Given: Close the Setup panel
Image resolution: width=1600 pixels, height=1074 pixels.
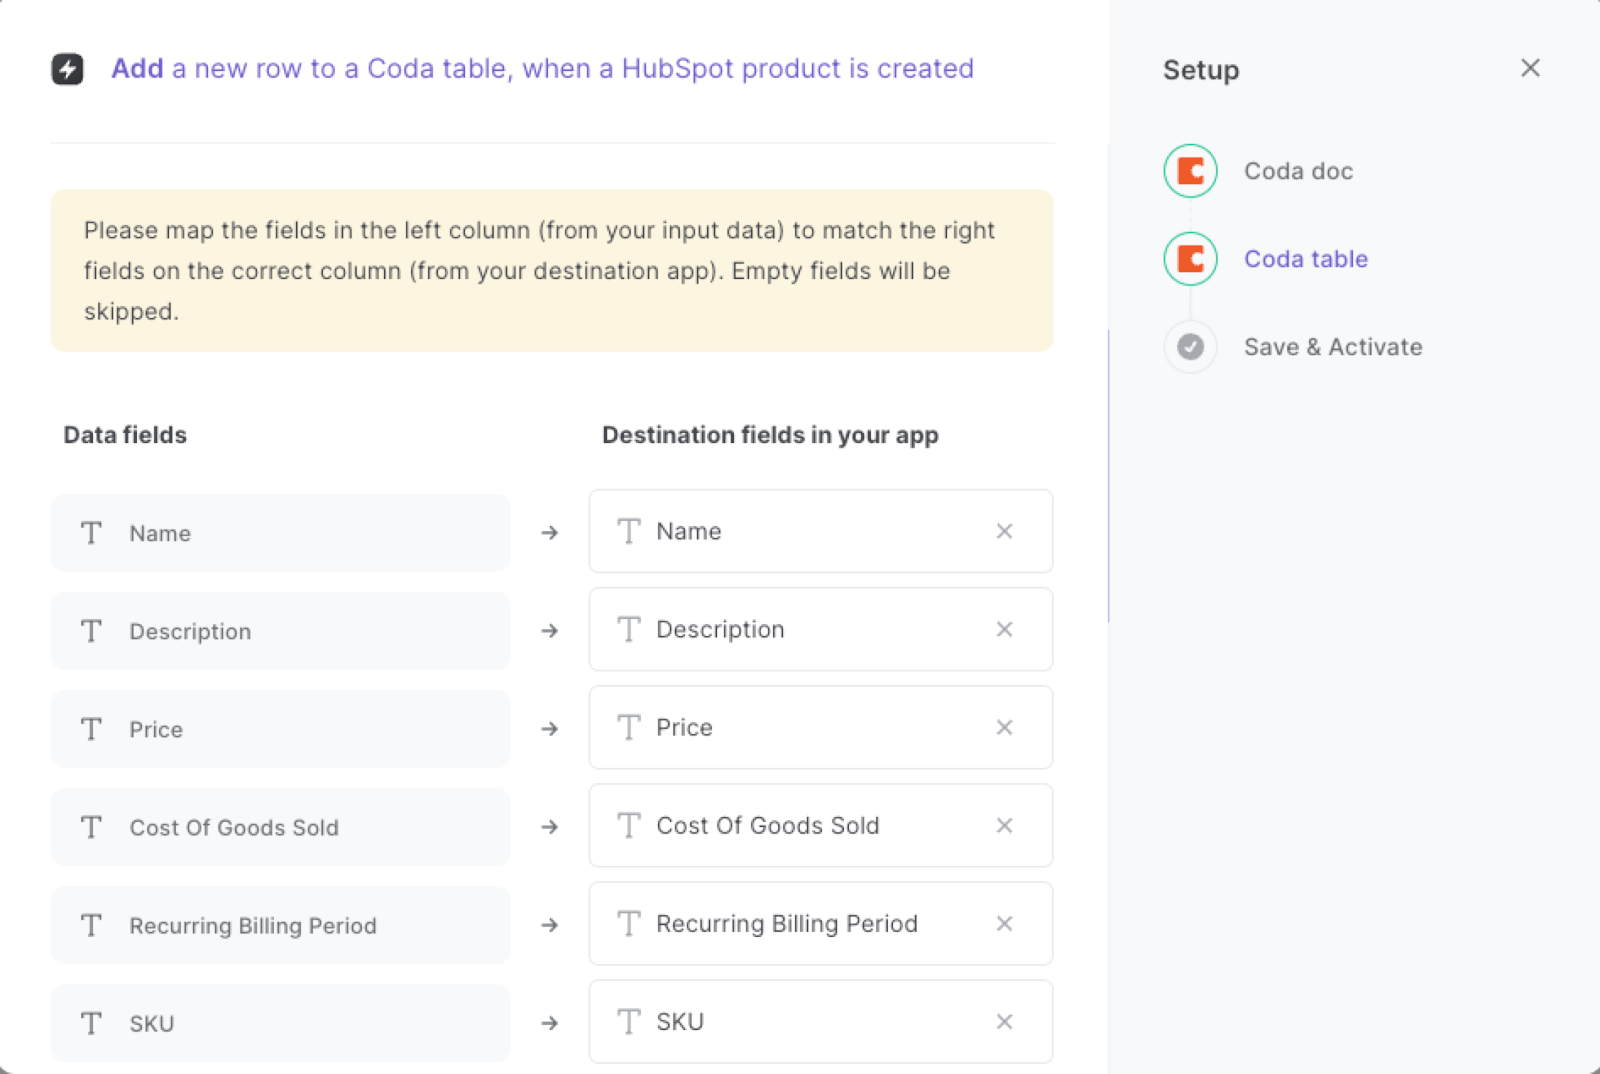Looking at the screenshot, I should pyautogui.click(x=1530, y=68).
